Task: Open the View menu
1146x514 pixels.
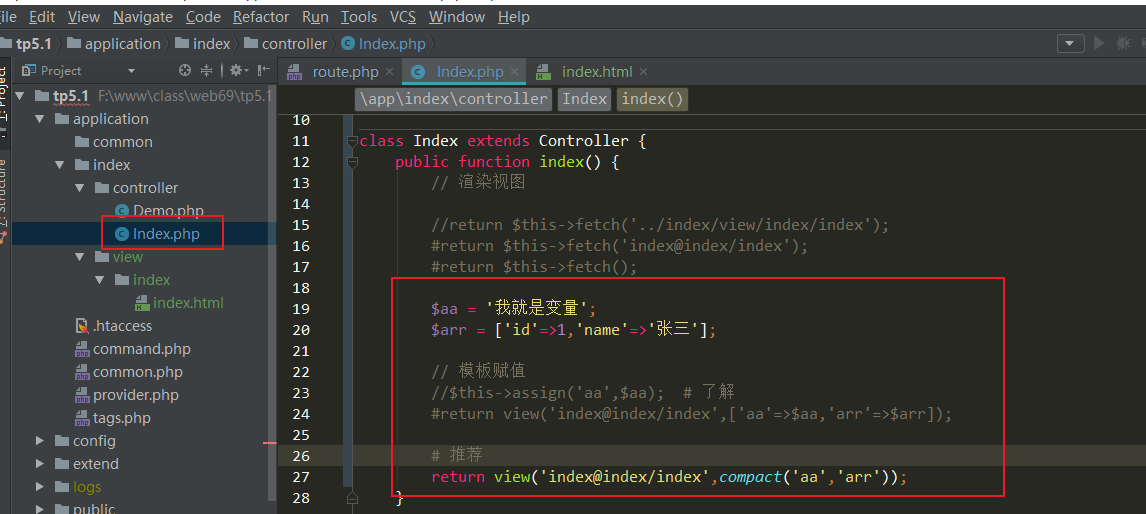Action: pyautogui.click(x=83, y=16)
